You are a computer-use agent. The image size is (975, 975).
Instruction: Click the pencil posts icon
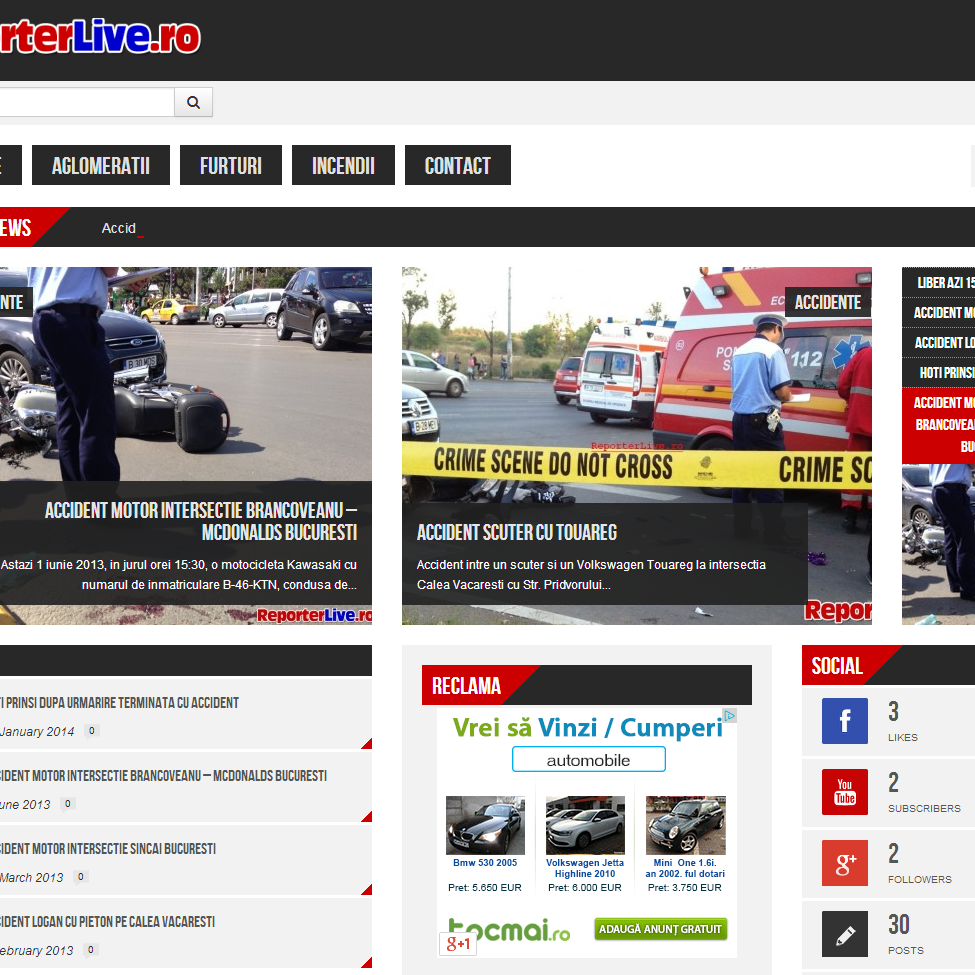(844, 934)
